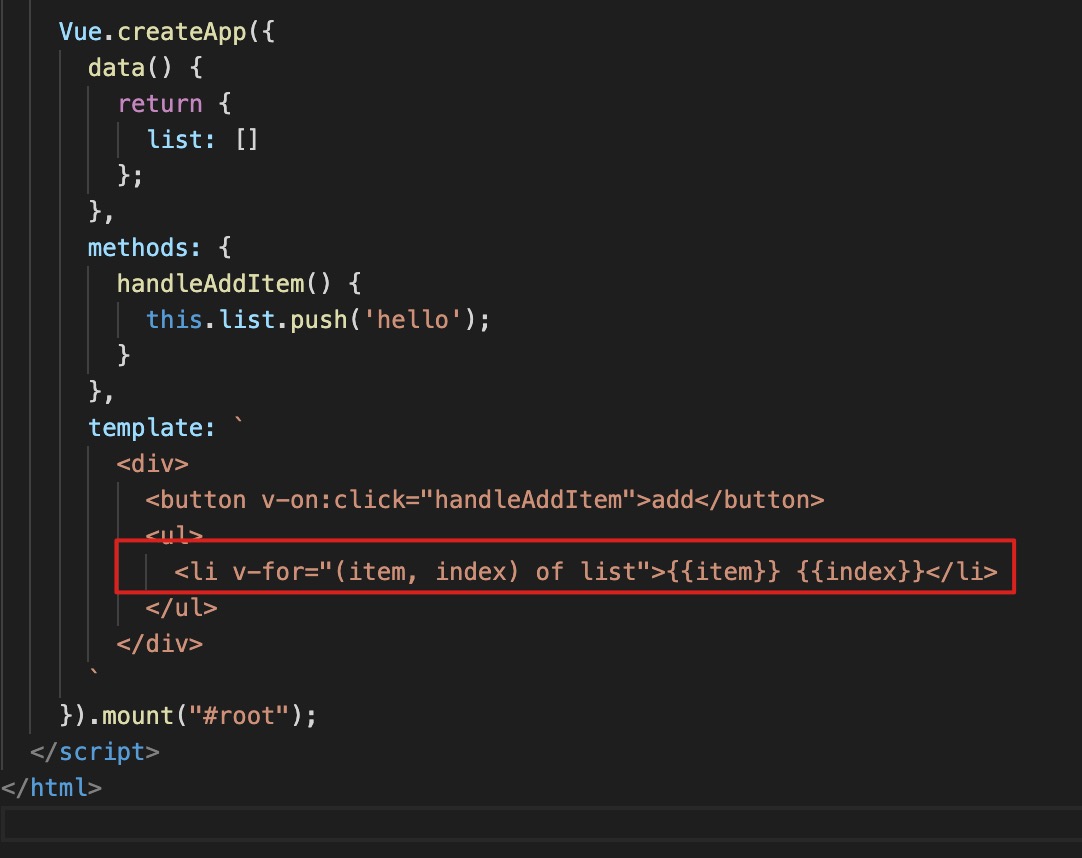This screenshot has height=858, width=1082.
Task: Click the closing </script> tag
Action: coord(95,752)
